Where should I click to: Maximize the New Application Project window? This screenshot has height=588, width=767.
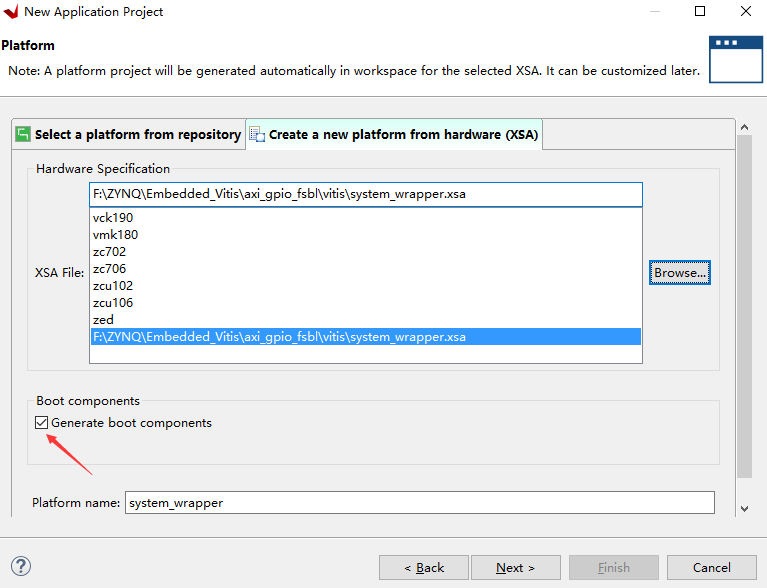pos(700,11)
